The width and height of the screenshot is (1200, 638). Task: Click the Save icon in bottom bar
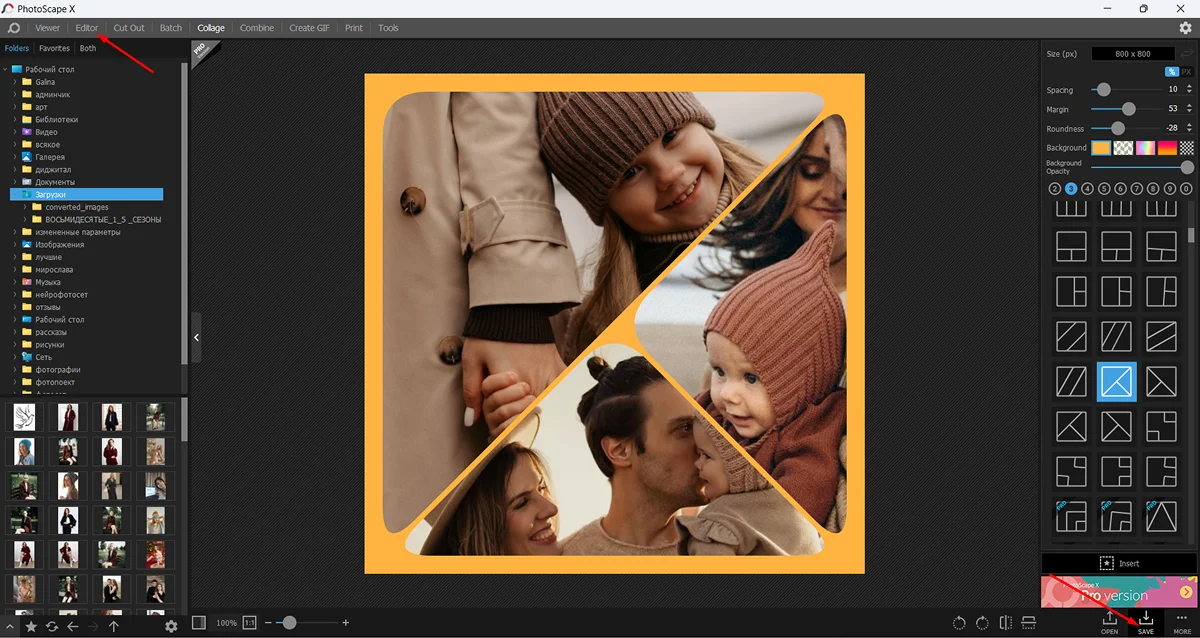(x=1145, y=621)
